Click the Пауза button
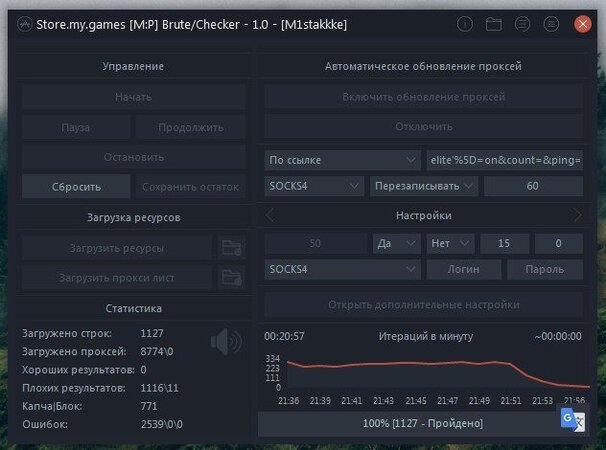This screenshot has height=450, width=606. [76, 127]
